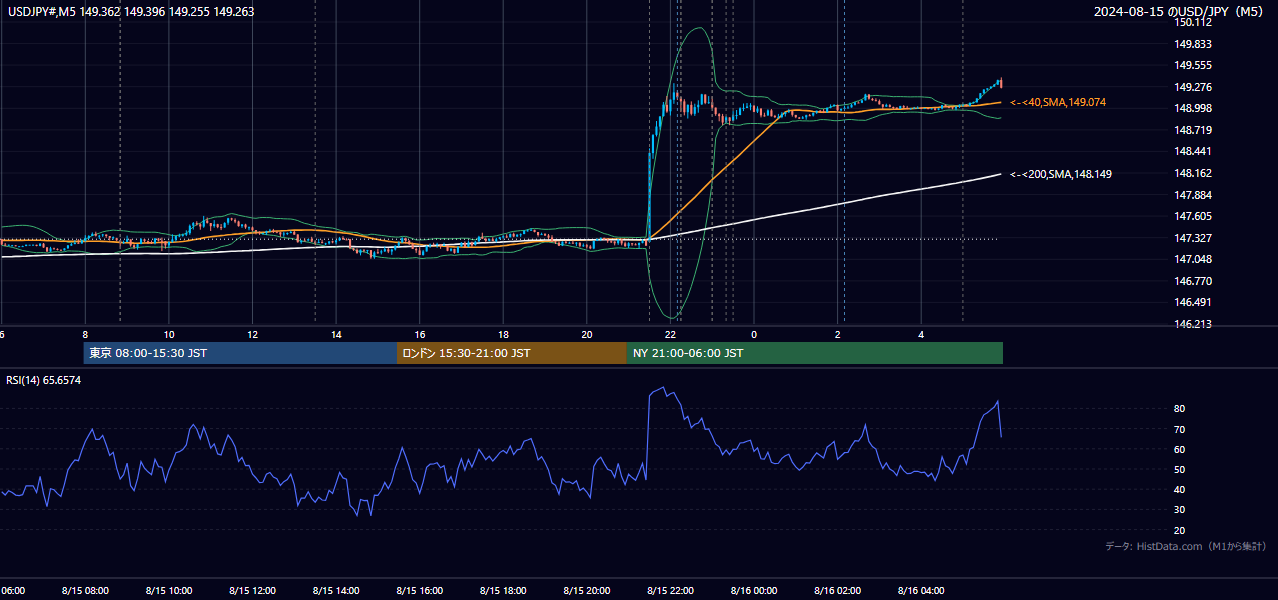Click price axis value 148.719

(x=1194, y=130)
